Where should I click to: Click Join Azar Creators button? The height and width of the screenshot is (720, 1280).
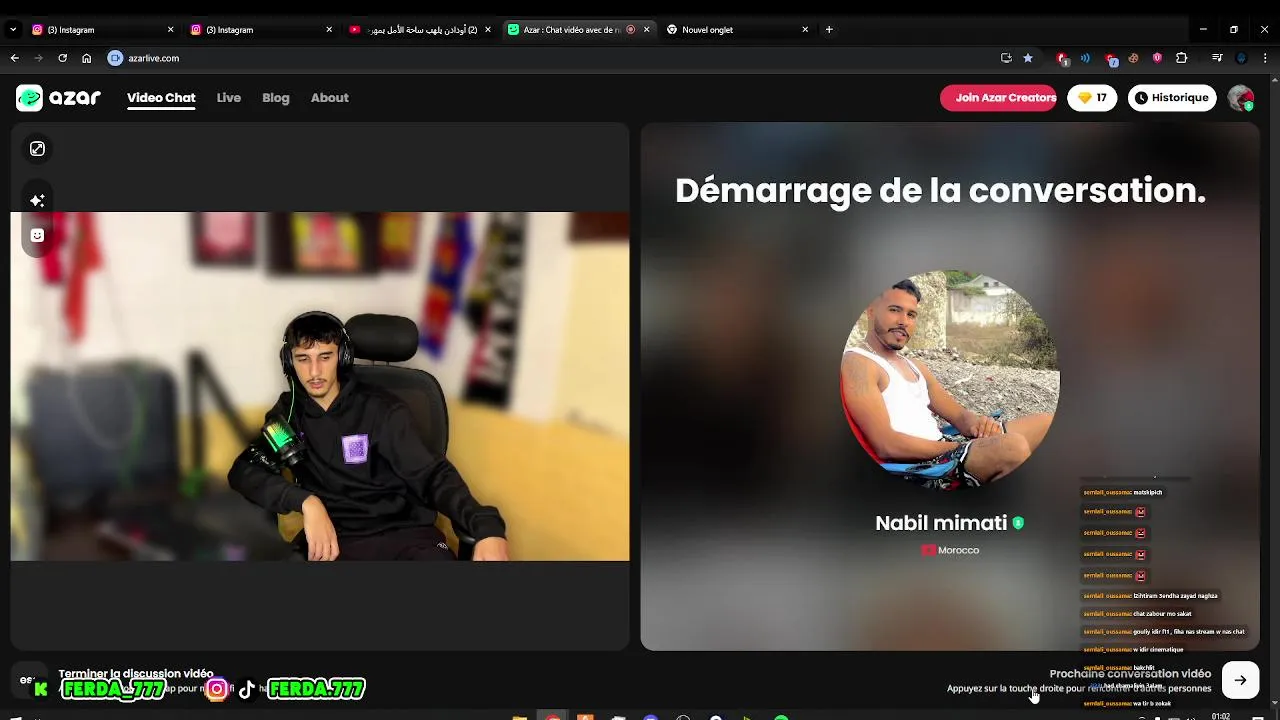tap(998, 98)
